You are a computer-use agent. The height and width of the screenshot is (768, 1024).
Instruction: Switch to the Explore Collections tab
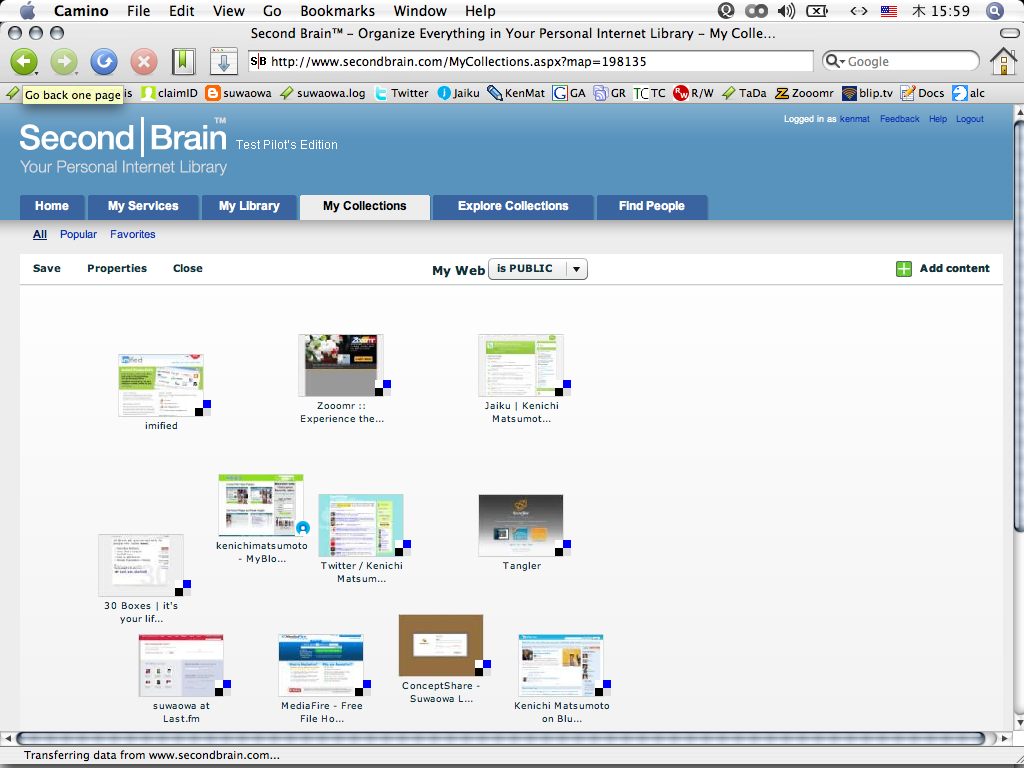[513, 206]
